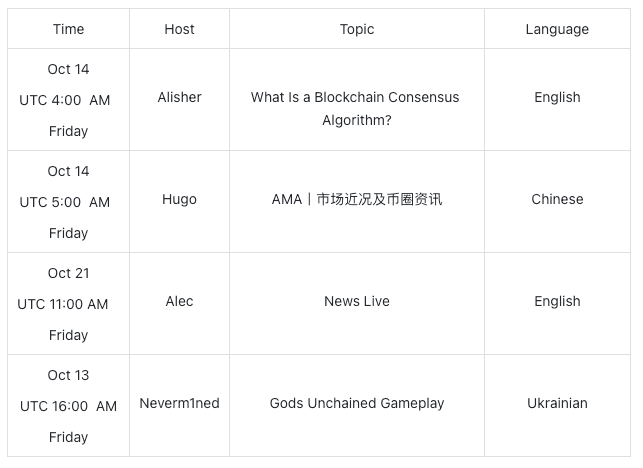This screenshot has height=468, width=643.
Task: Select the Language column header
Action: click(x=557, y=29)
